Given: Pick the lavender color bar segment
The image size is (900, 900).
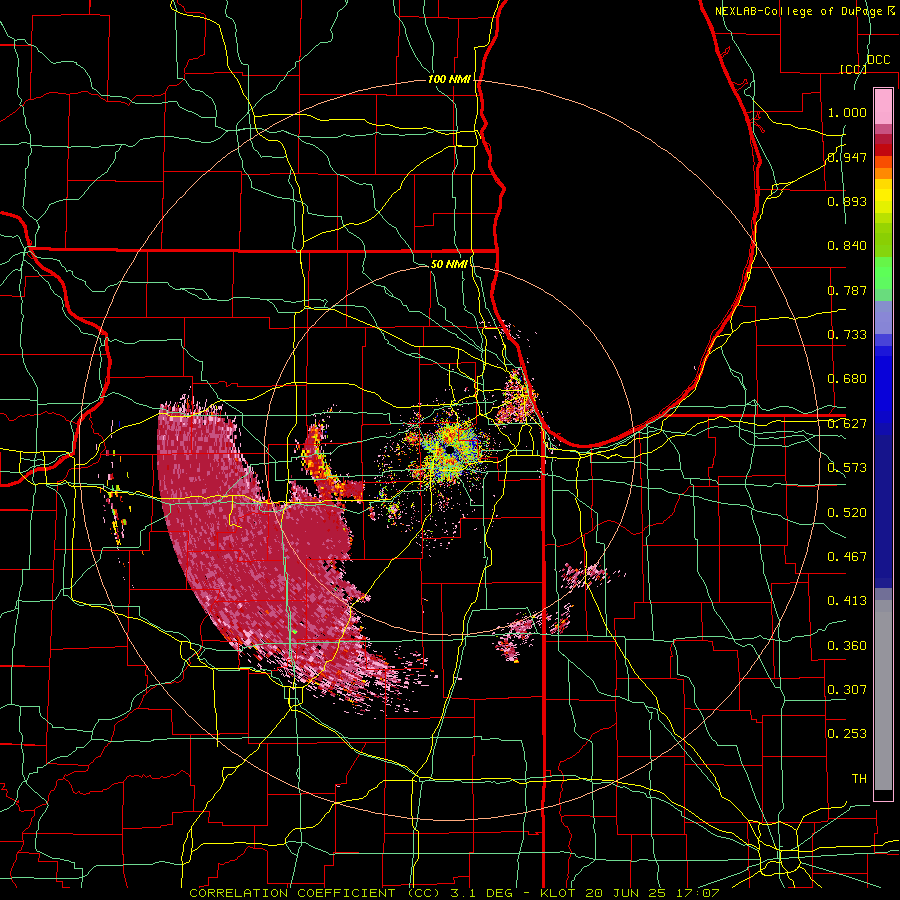Looking at the screenshot, I should click(883, 317).
